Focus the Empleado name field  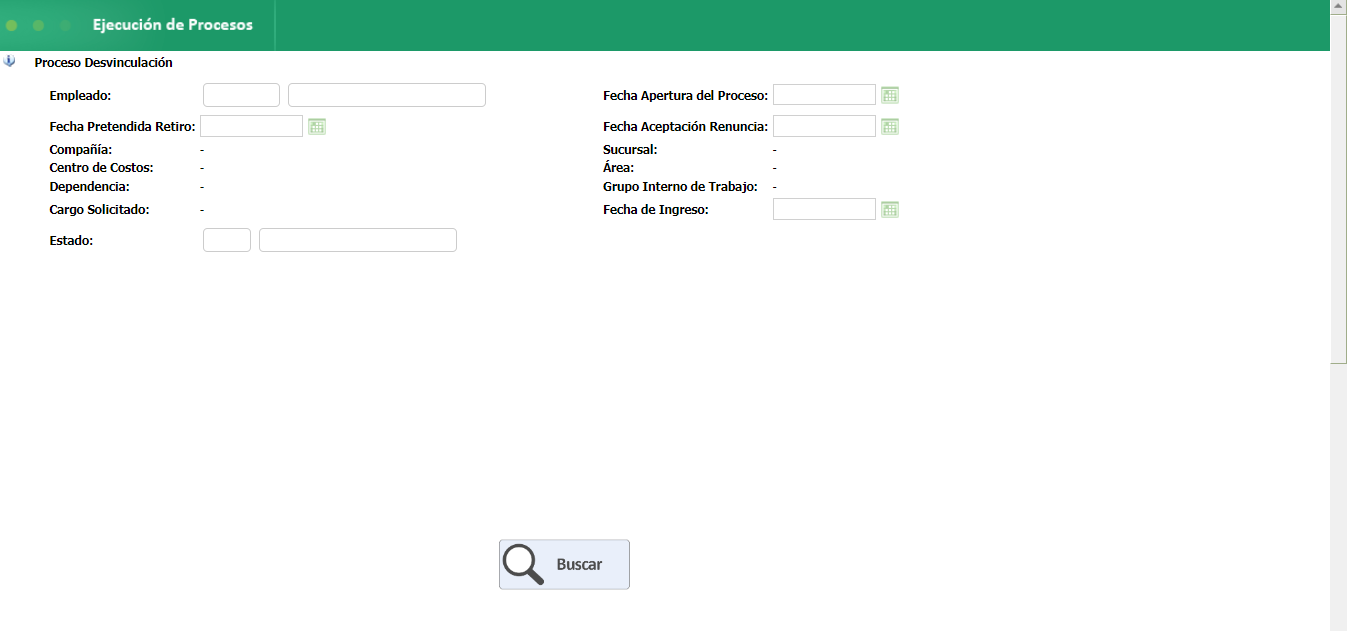(x=387, y=95)
